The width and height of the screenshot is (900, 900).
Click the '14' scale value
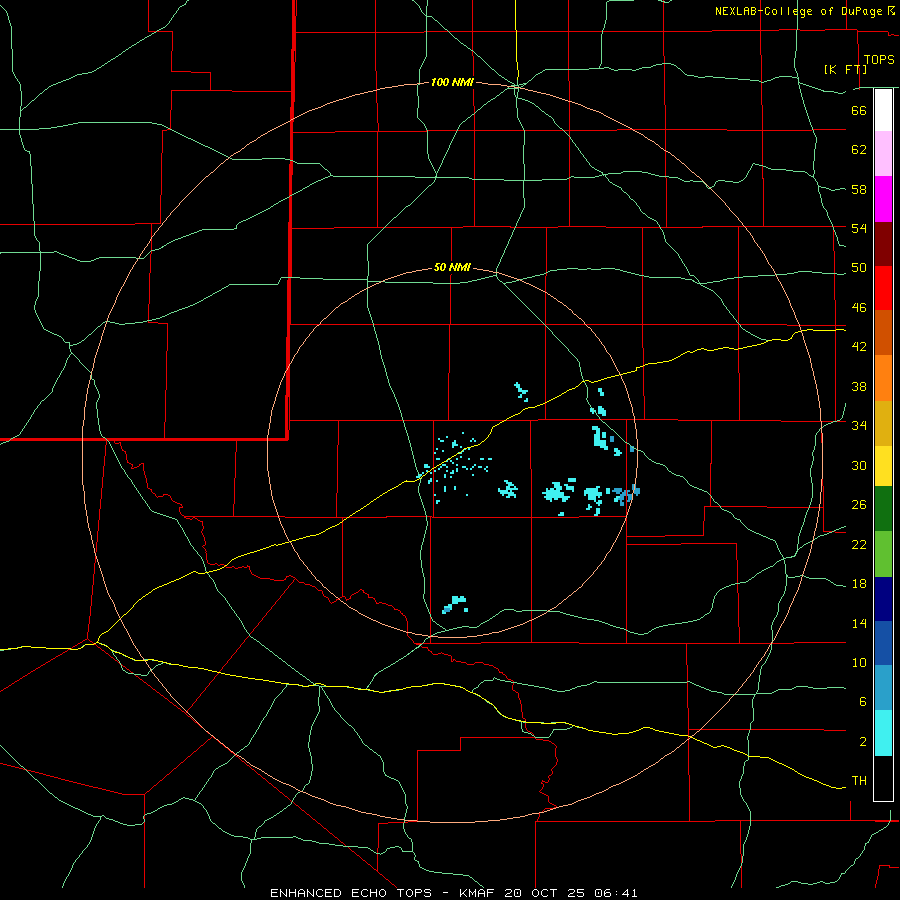[x=859, y=623]
